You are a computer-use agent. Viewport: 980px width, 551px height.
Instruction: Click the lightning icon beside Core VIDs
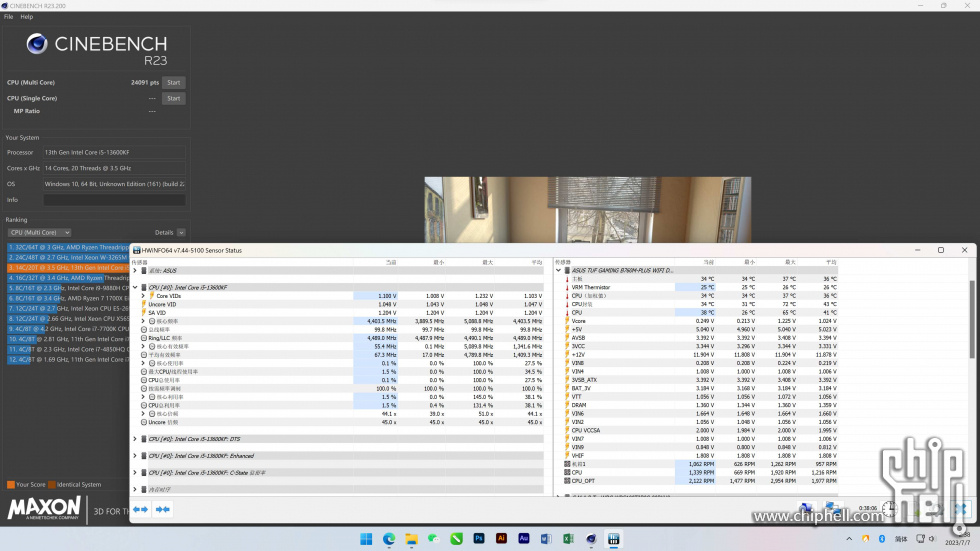pos(152,296)
